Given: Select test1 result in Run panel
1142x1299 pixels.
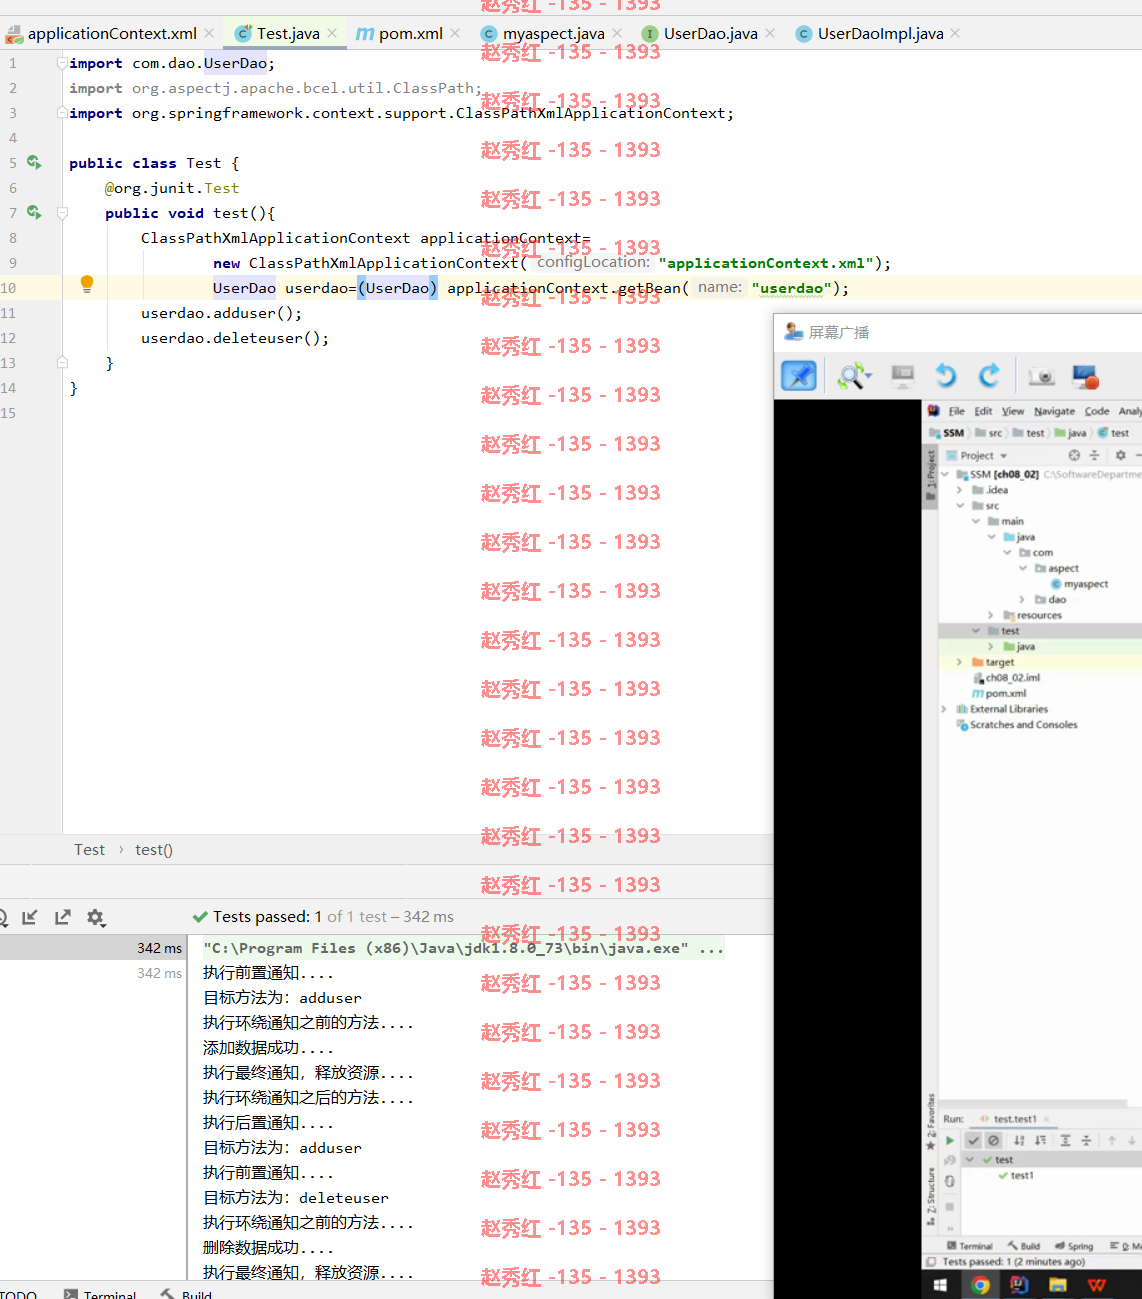Looking at the screenshot, I should (1016, 1175).
